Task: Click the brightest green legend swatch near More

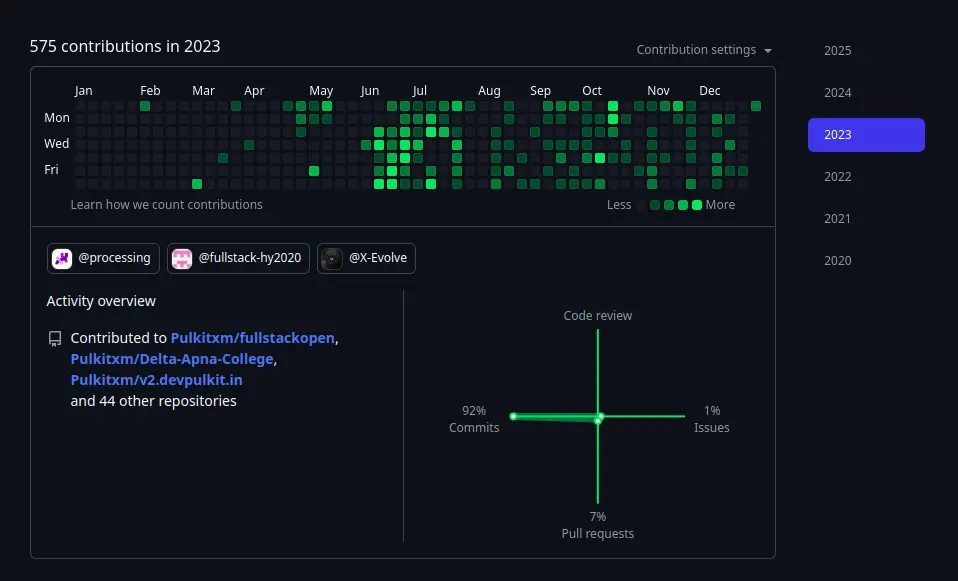Action: 697,205
